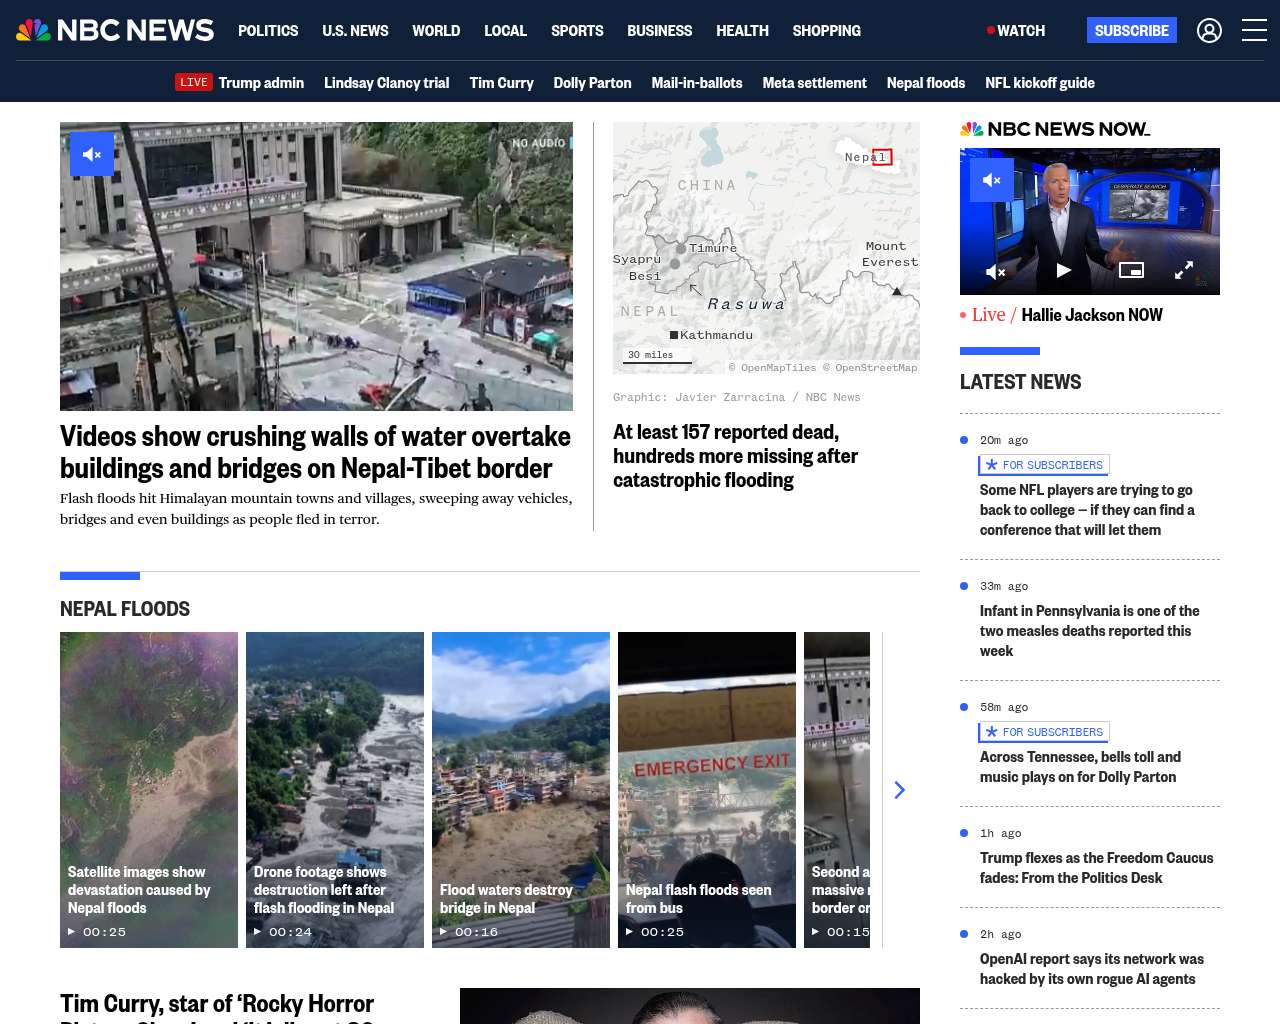This screenshot has height=1024, width=1280.
Task: Go to the Shopping section
Action: click(826, 31)
